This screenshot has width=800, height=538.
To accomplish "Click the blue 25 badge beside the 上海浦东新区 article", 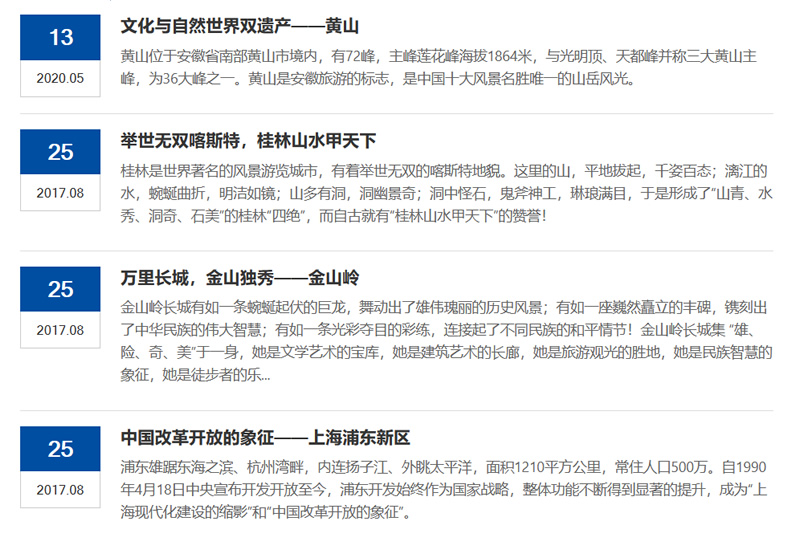I will [61, 449].
